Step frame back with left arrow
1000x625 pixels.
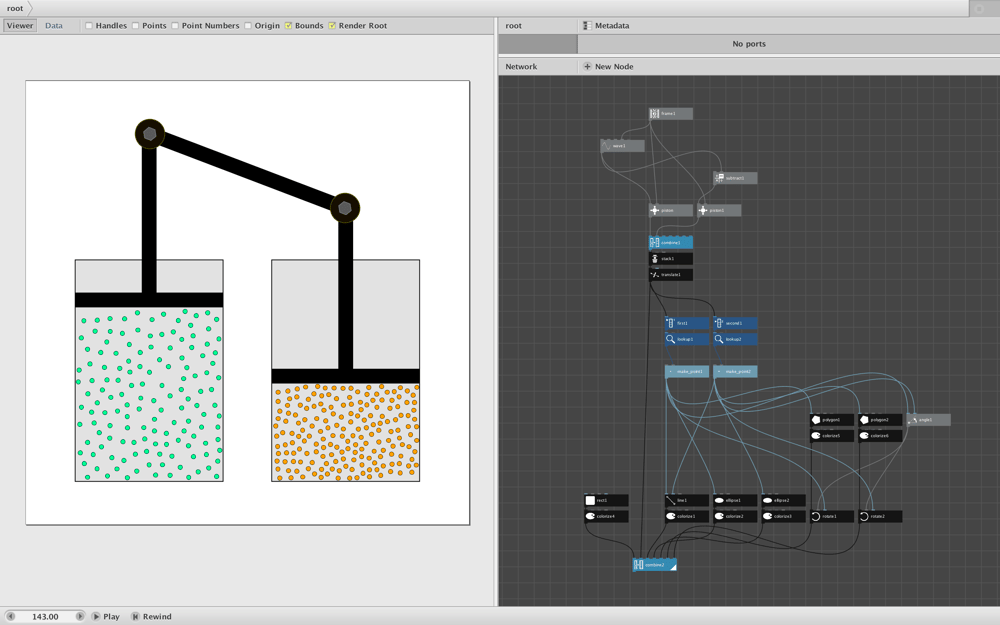click(10, 617)
